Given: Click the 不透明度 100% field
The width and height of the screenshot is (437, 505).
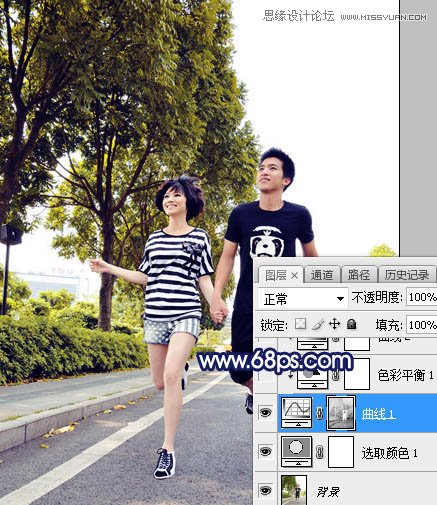Looking at the screenshot, I should [x=422, y=298].
